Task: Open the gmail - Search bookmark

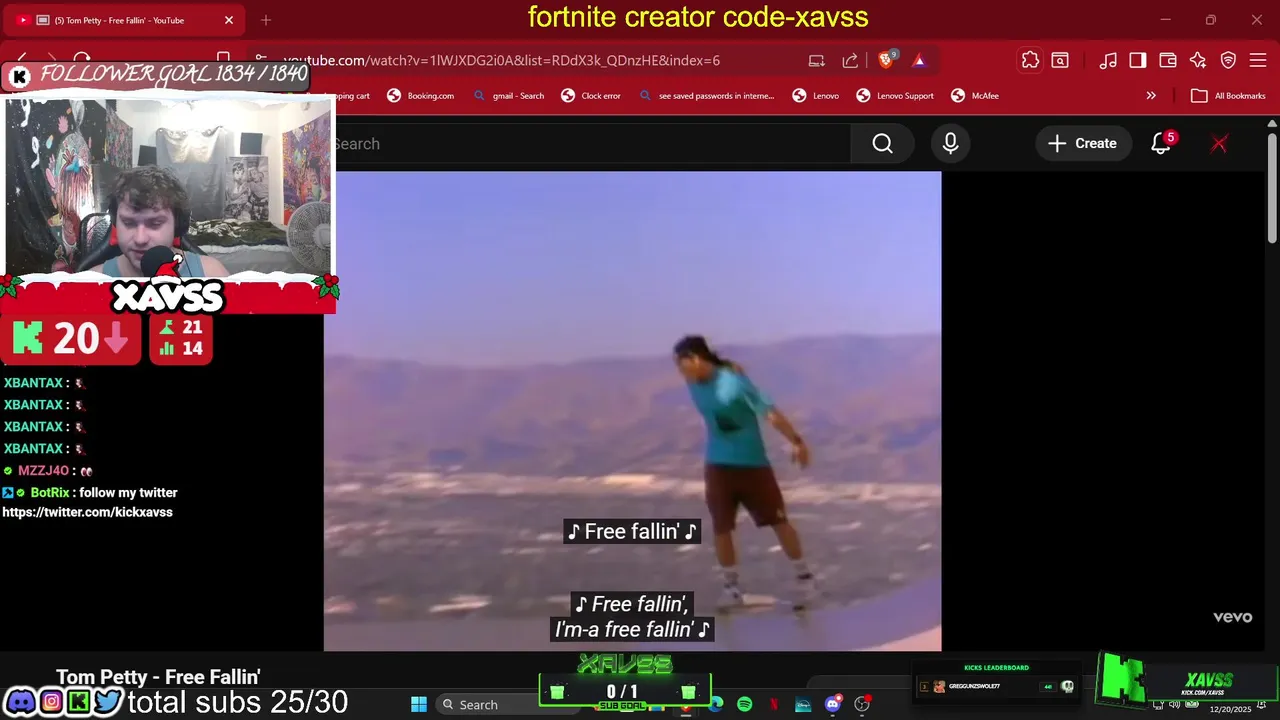Action: (508, 96)
